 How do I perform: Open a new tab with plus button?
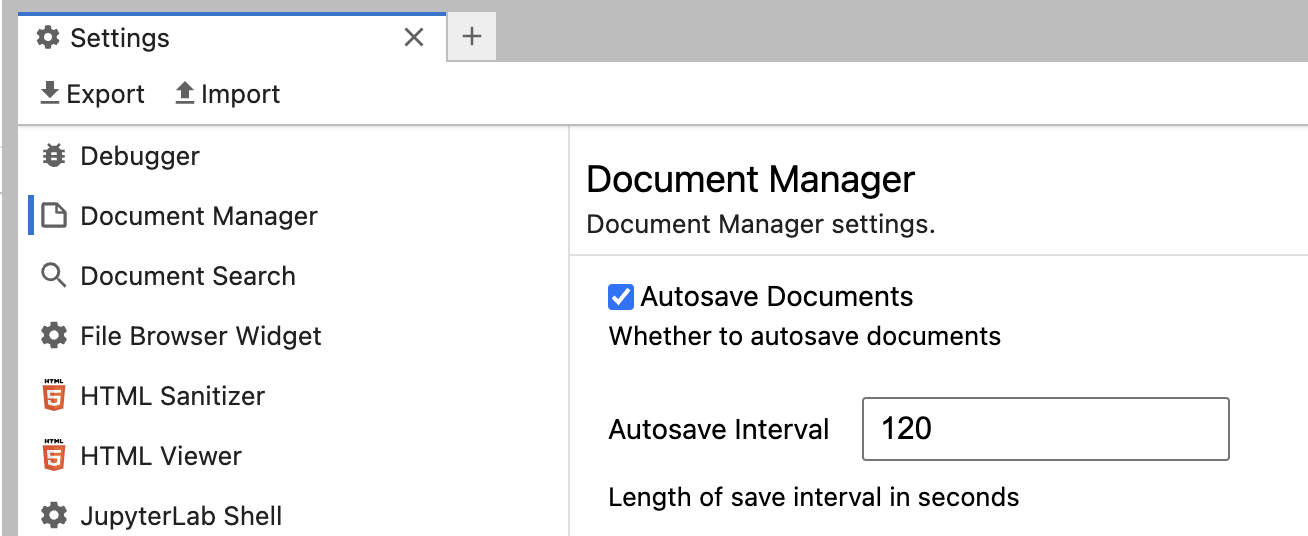pos(472,37)
